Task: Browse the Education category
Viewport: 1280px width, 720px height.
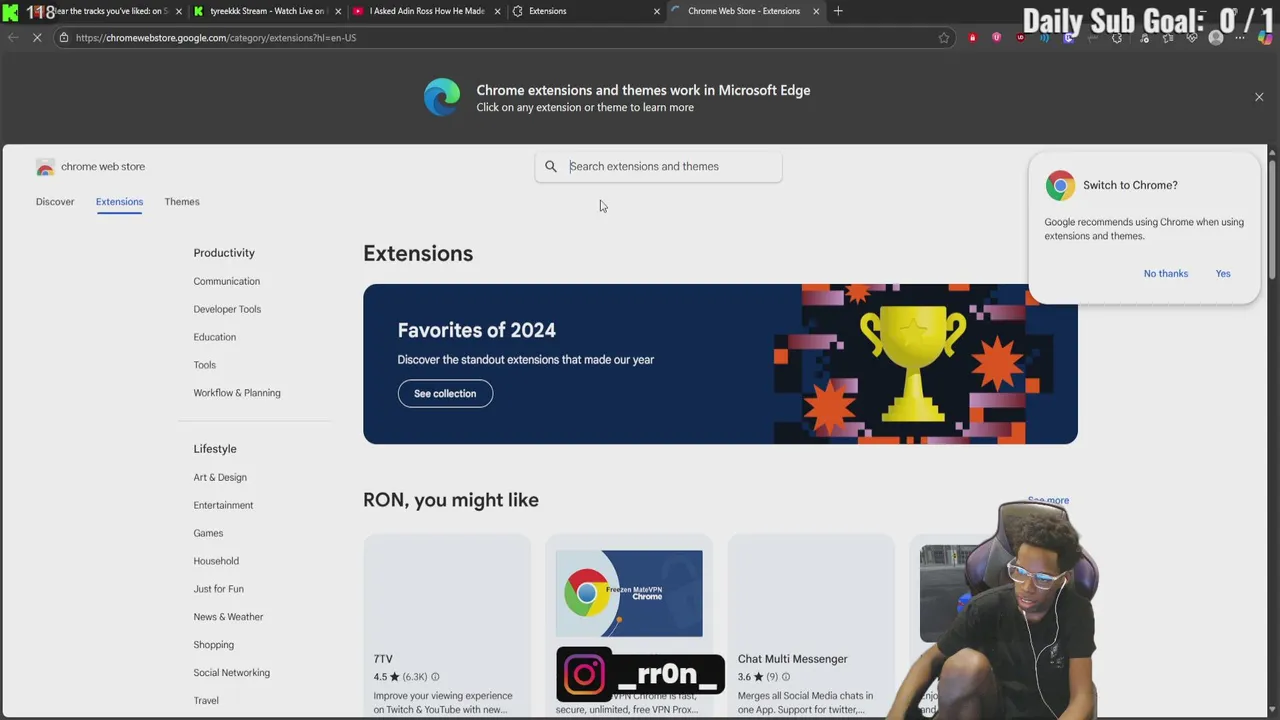Action: [214, 338]
